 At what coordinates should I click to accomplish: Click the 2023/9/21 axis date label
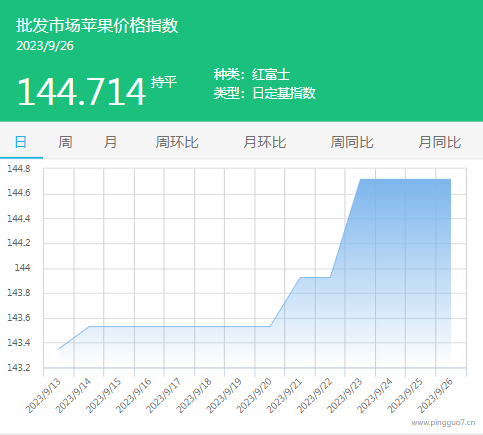click(284, 396)
